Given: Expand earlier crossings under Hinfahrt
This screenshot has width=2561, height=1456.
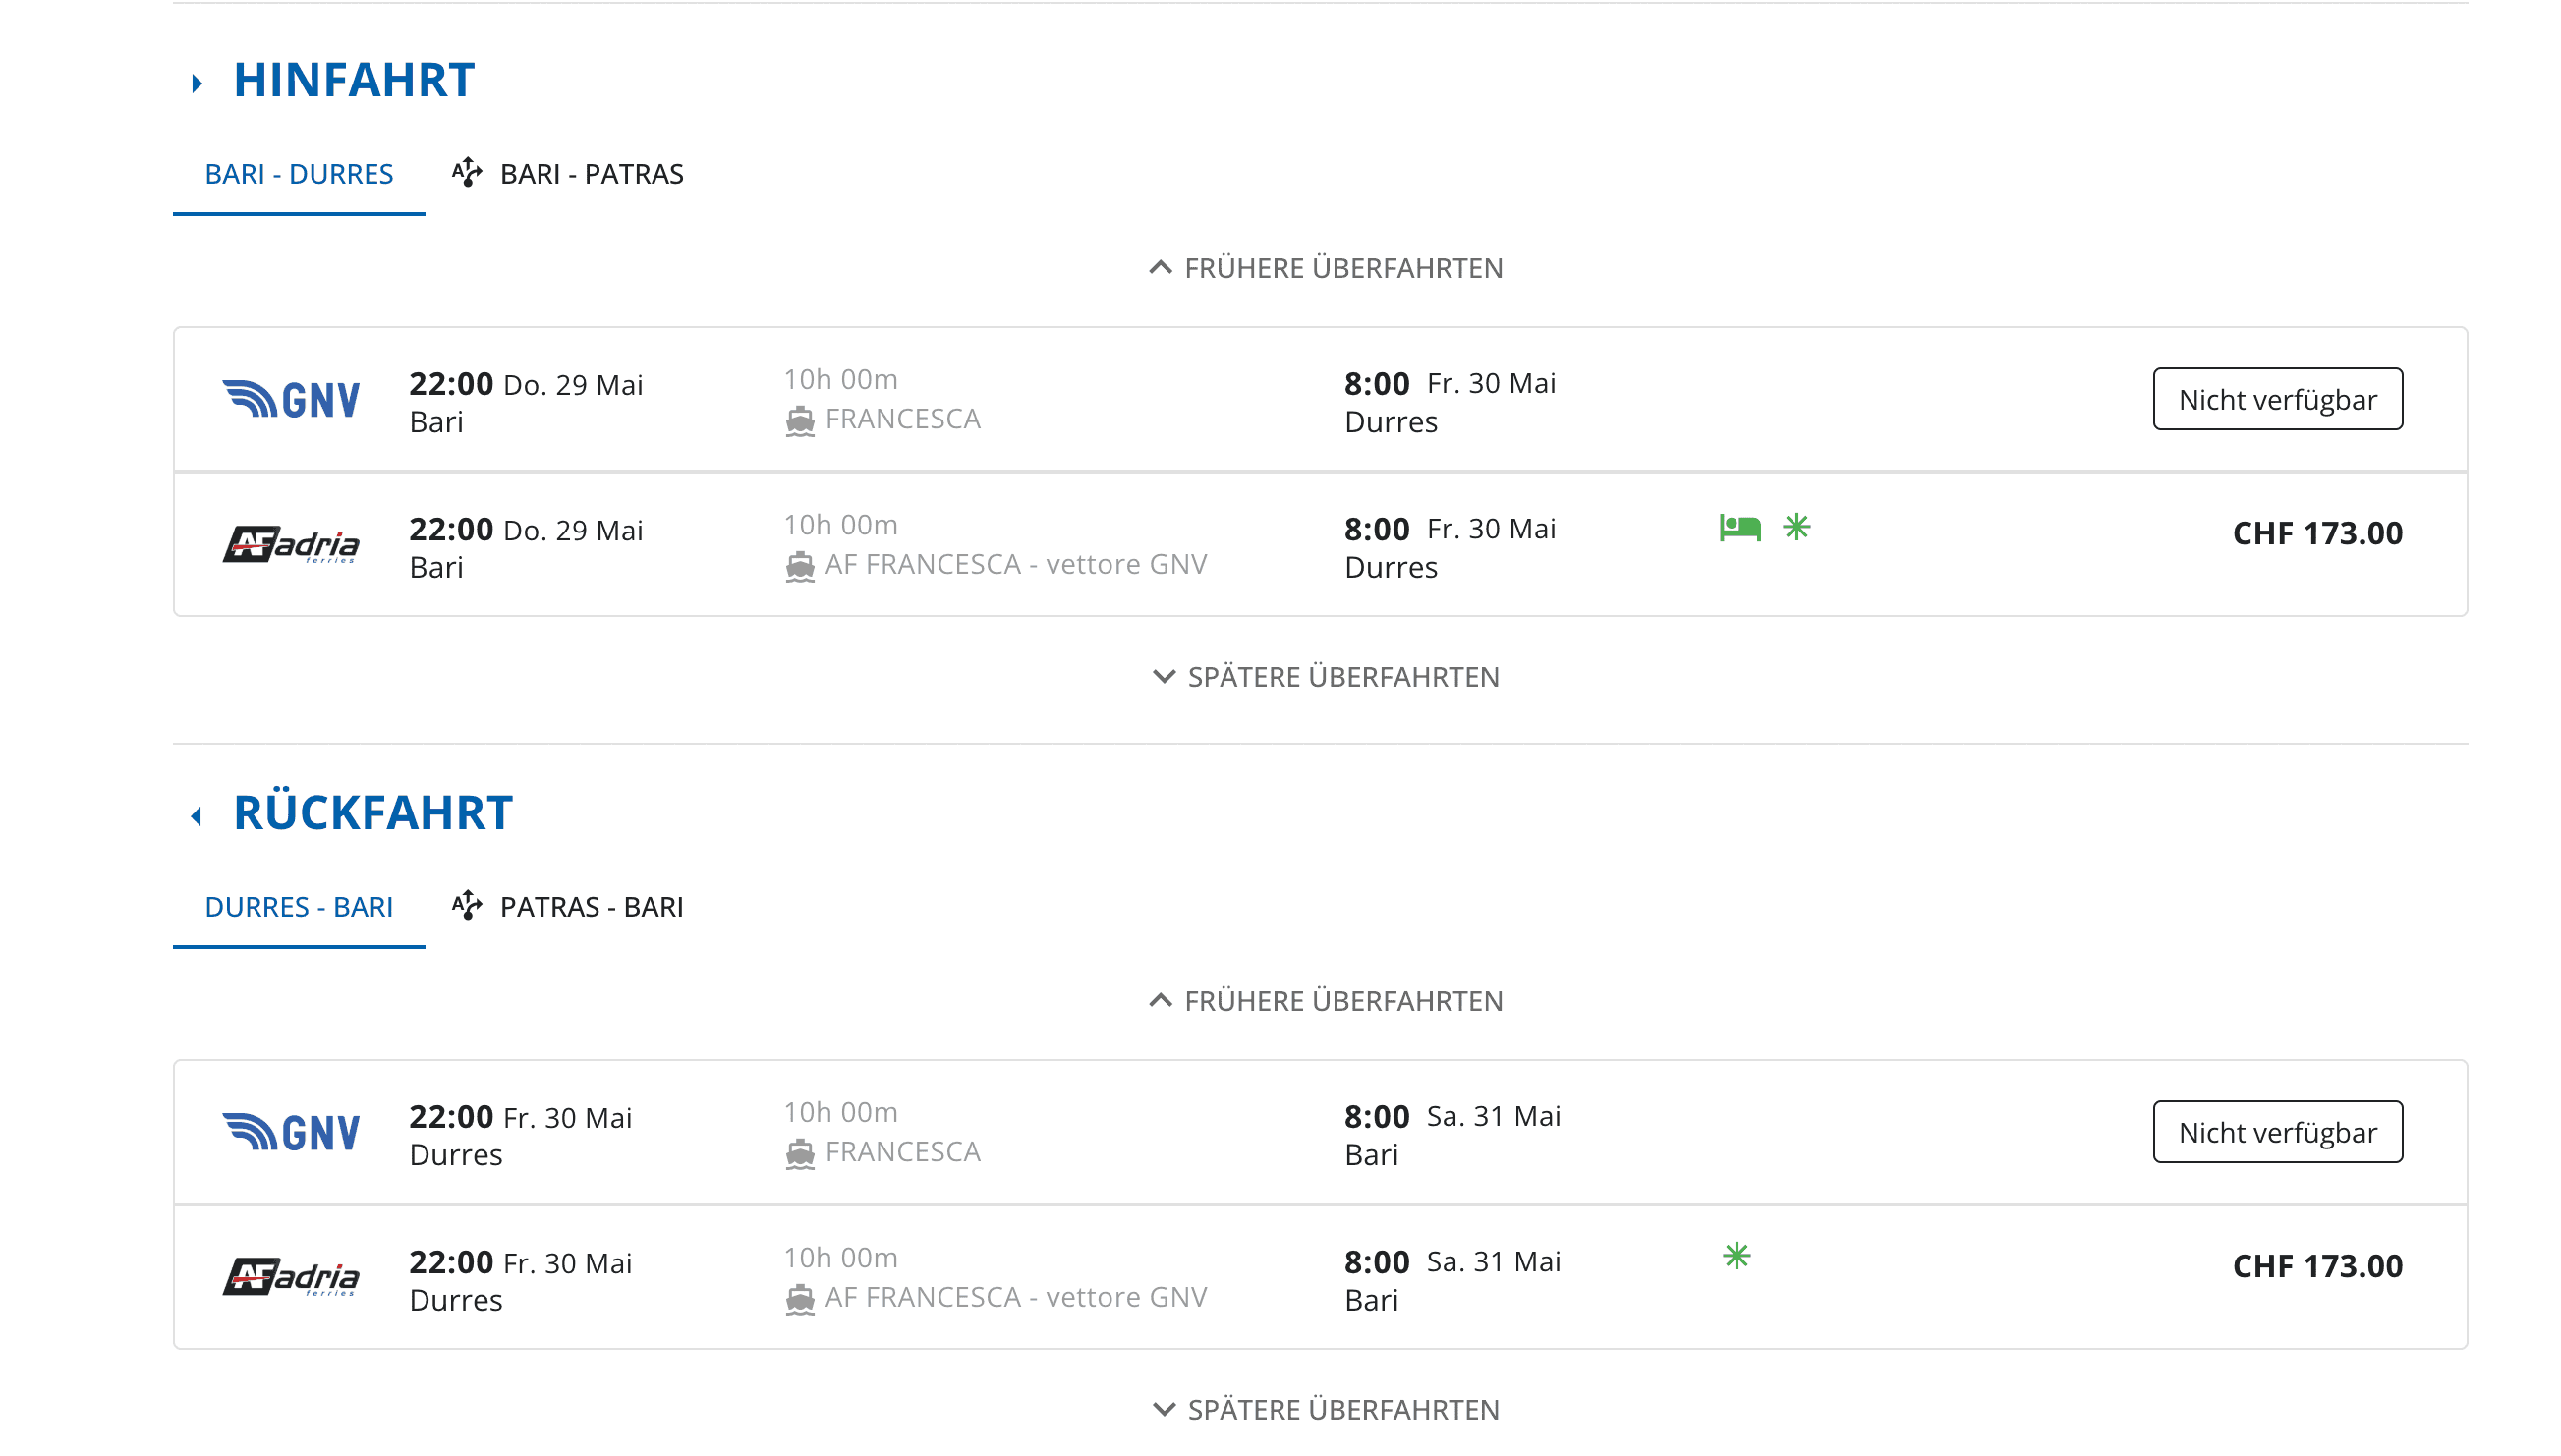Looking at the screenshot, I should (x=1325, y=268).
